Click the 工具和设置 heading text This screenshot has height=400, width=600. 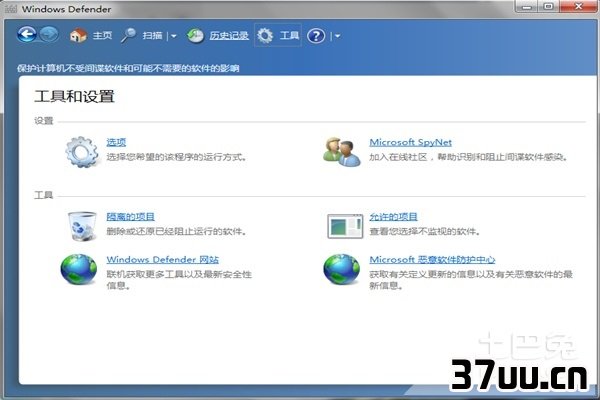pyautogui.click(x=74, y=96)
